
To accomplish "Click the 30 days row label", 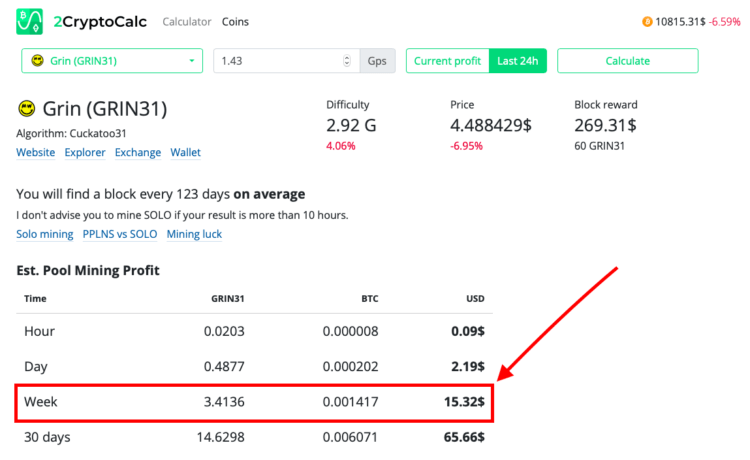I will (x=47, y=437).
